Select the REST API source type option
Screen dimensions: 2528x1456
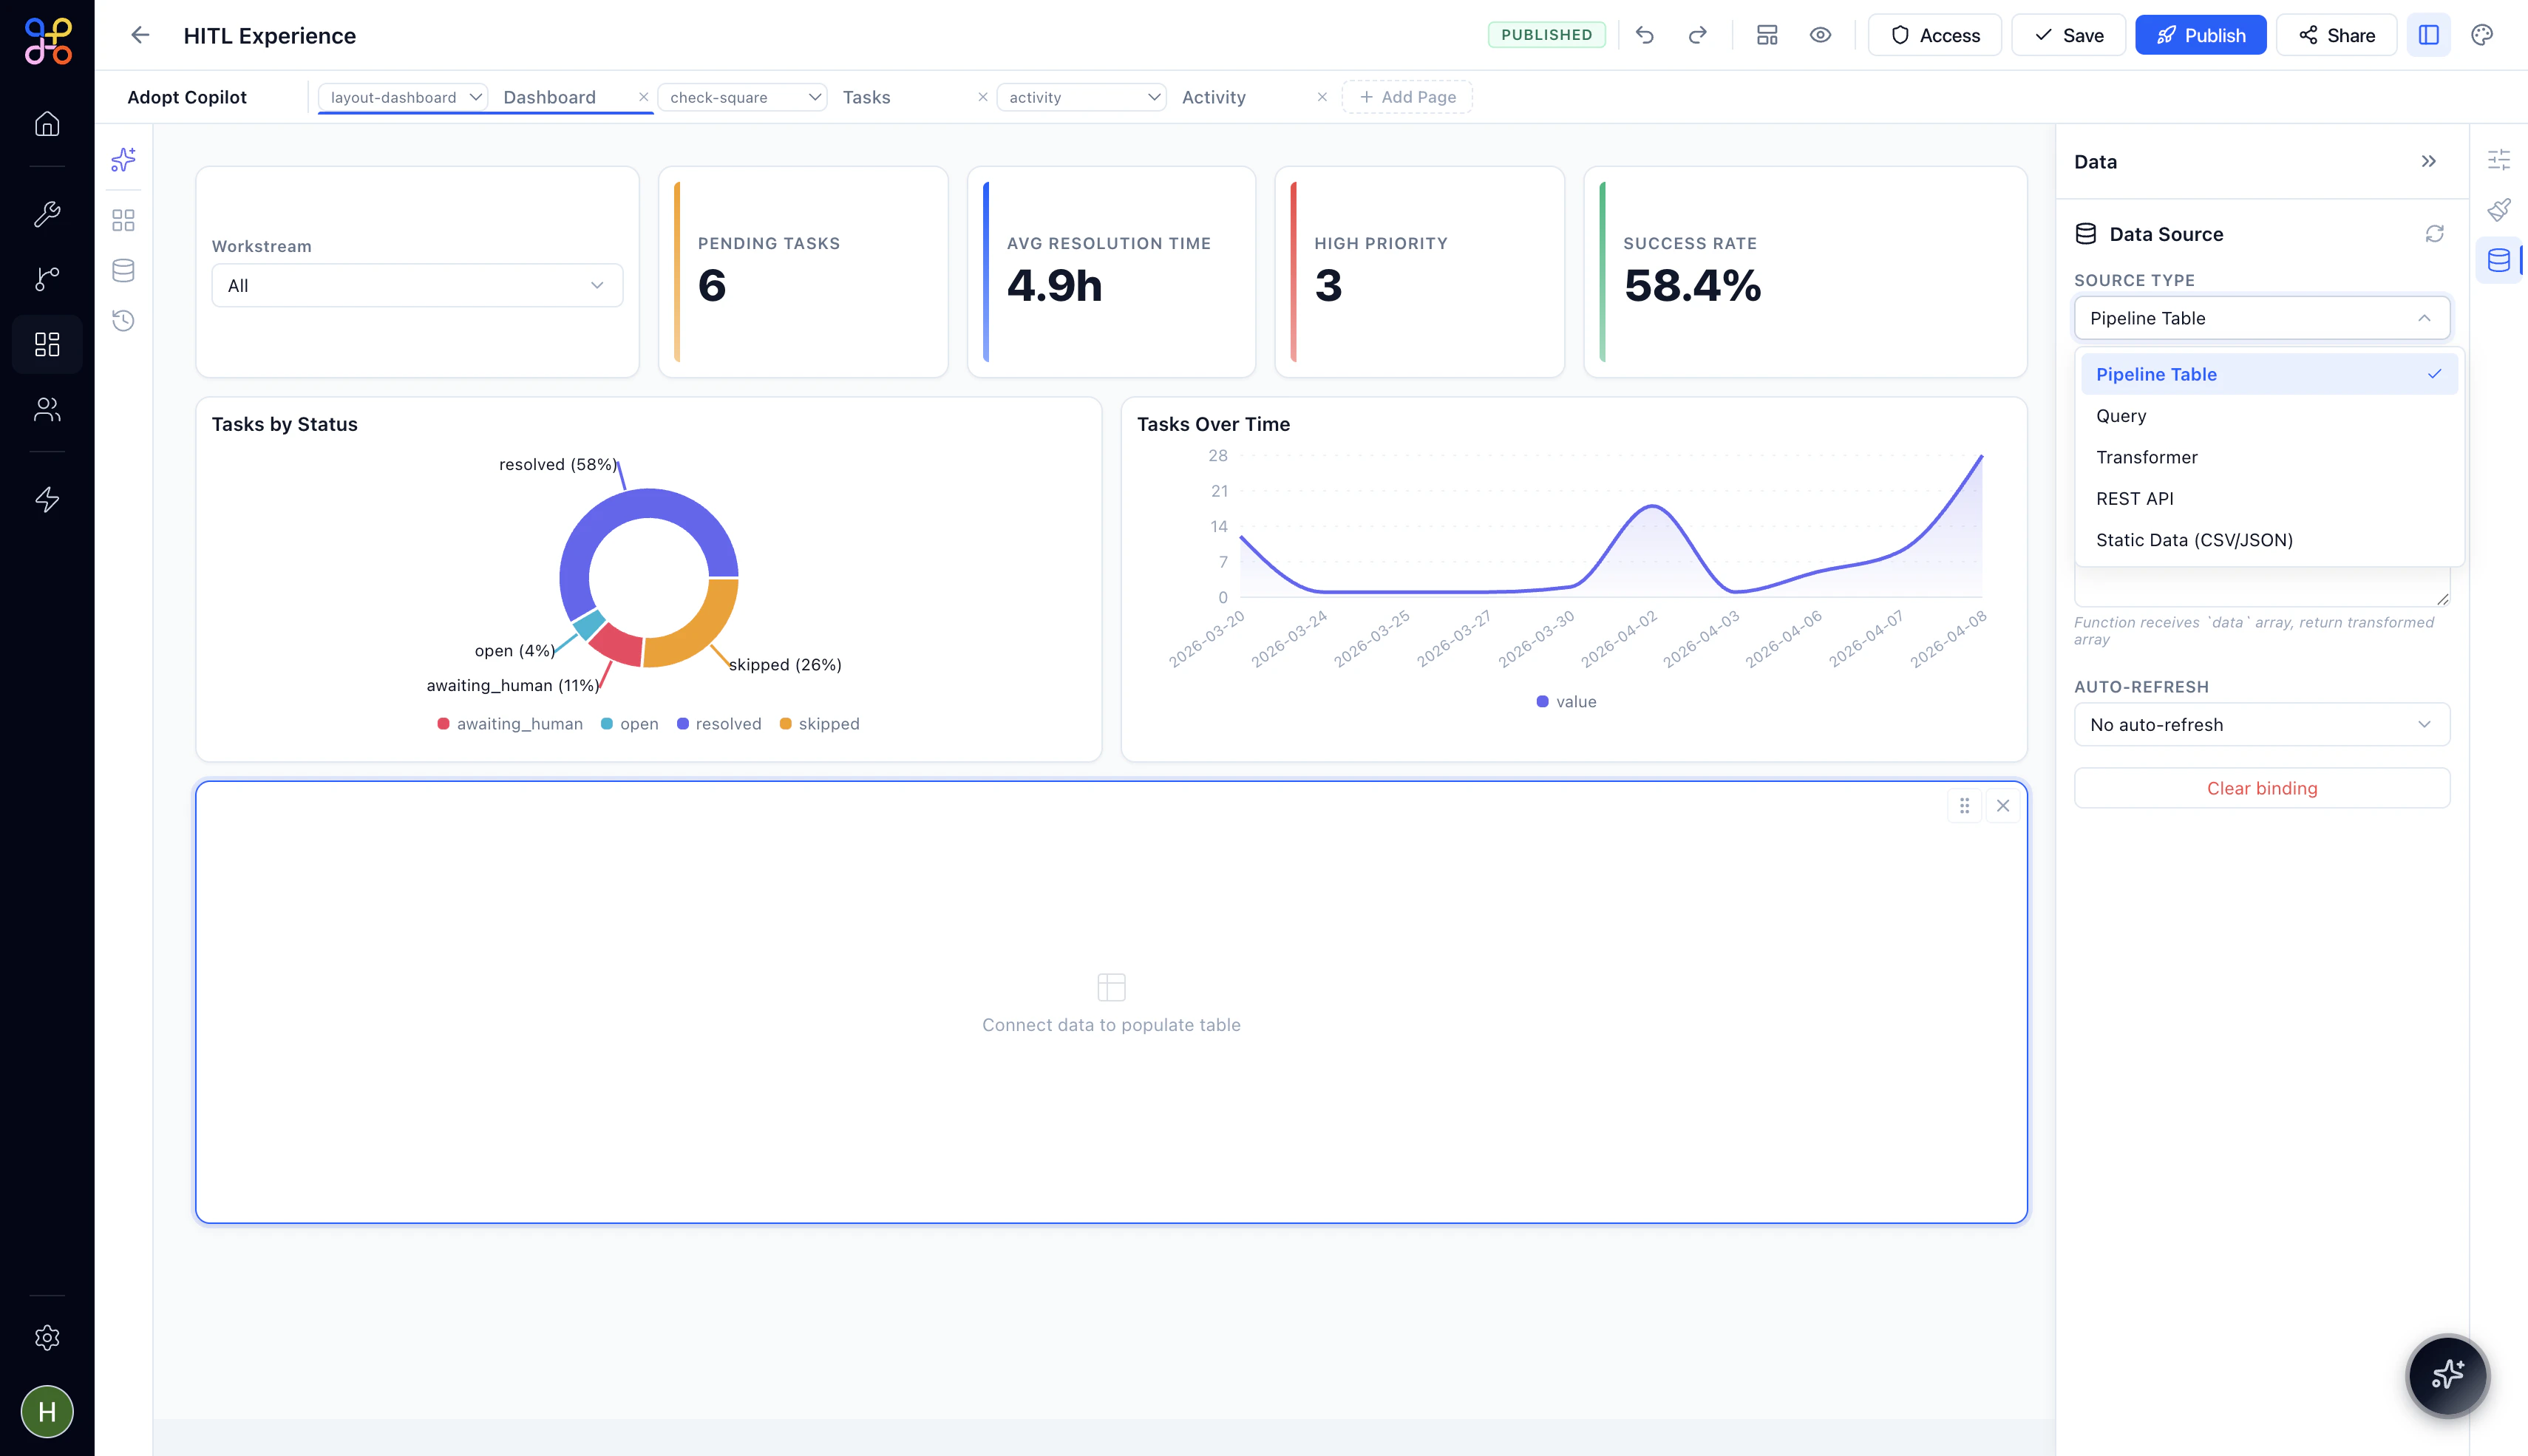tap(2134, 499)
